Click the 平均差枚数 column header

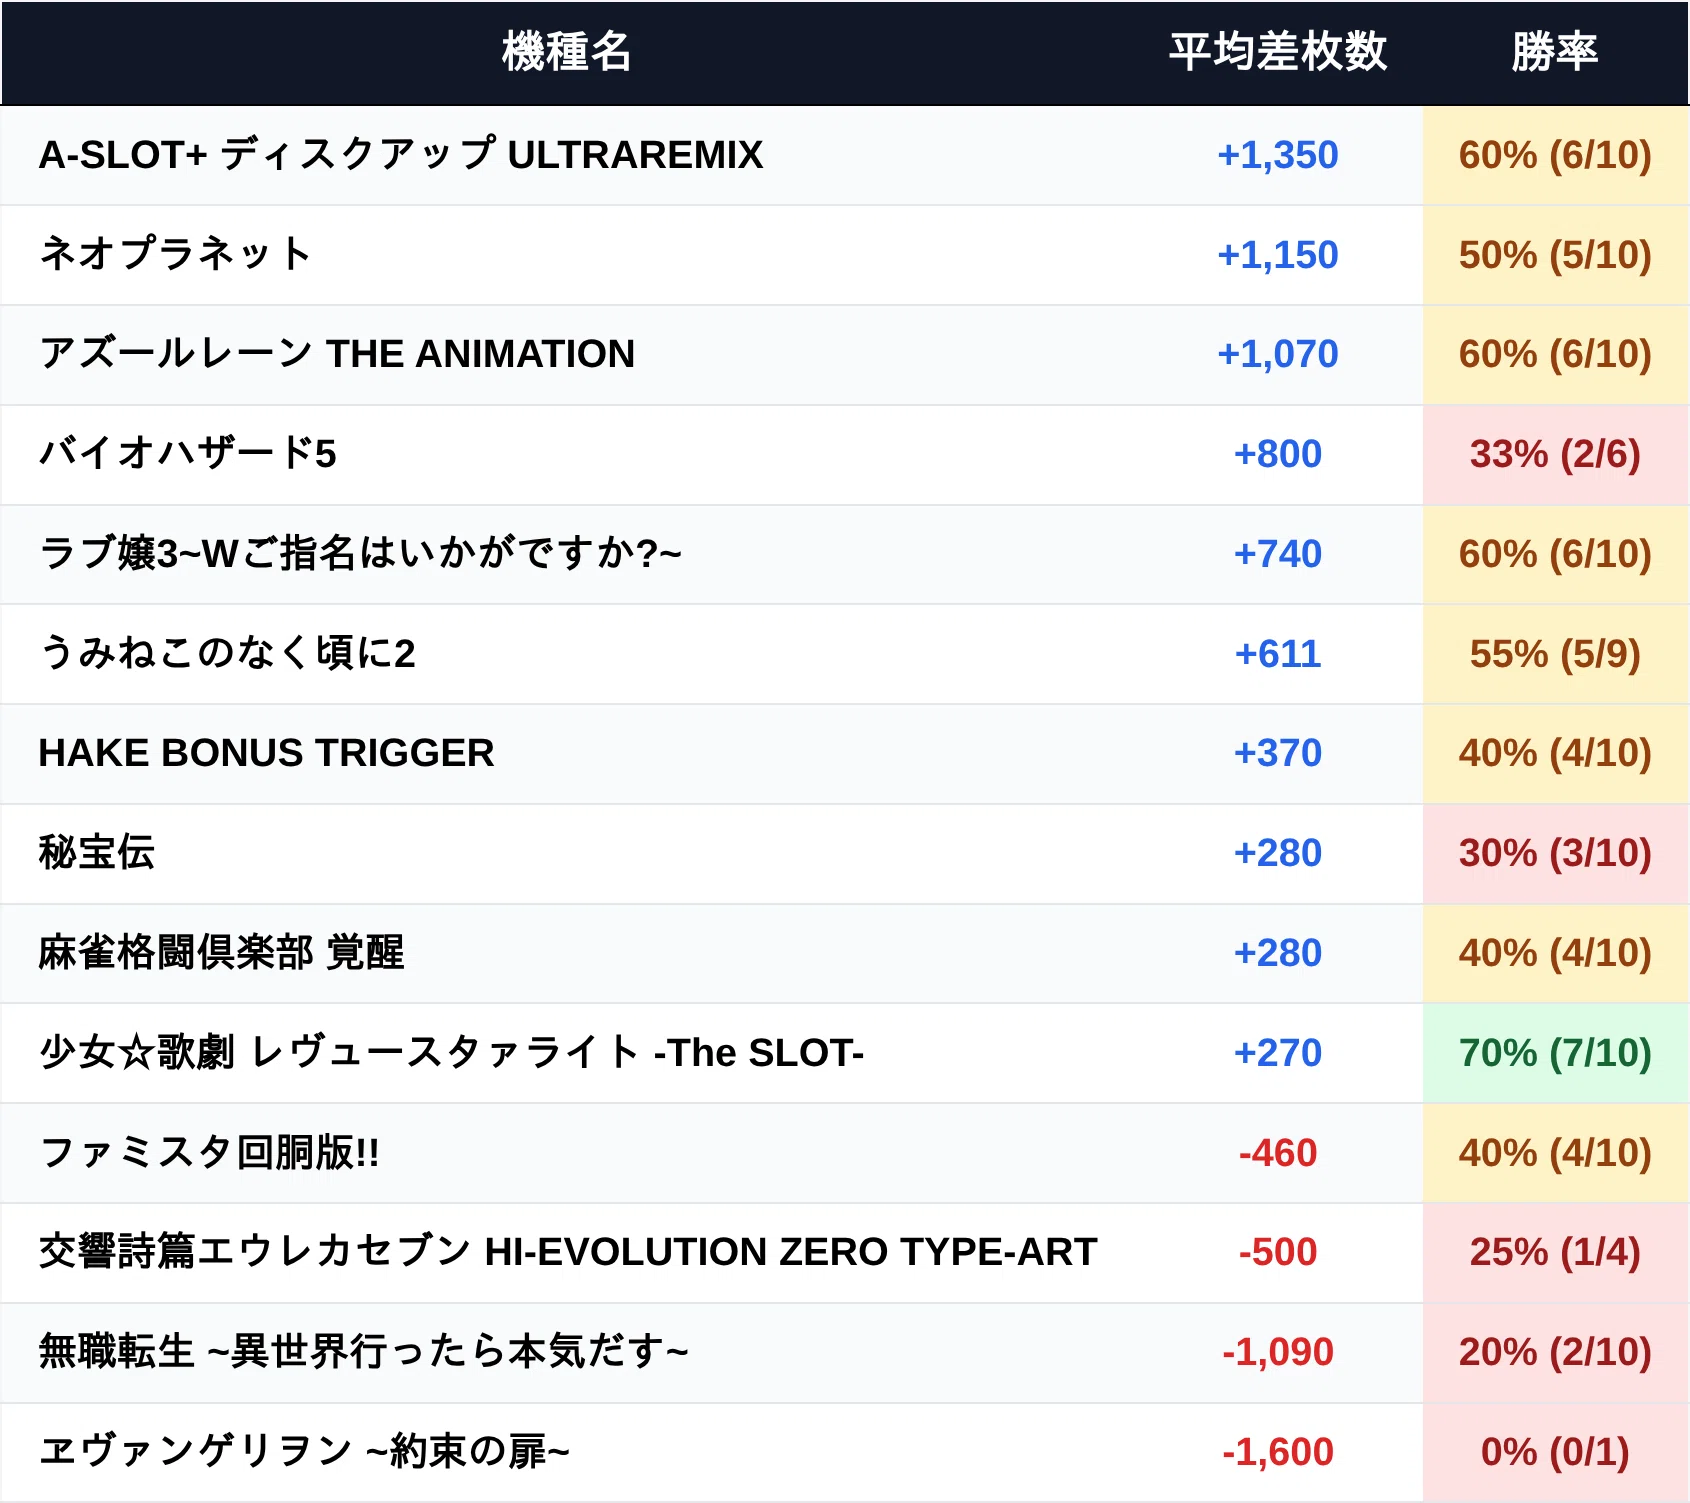1278,52
